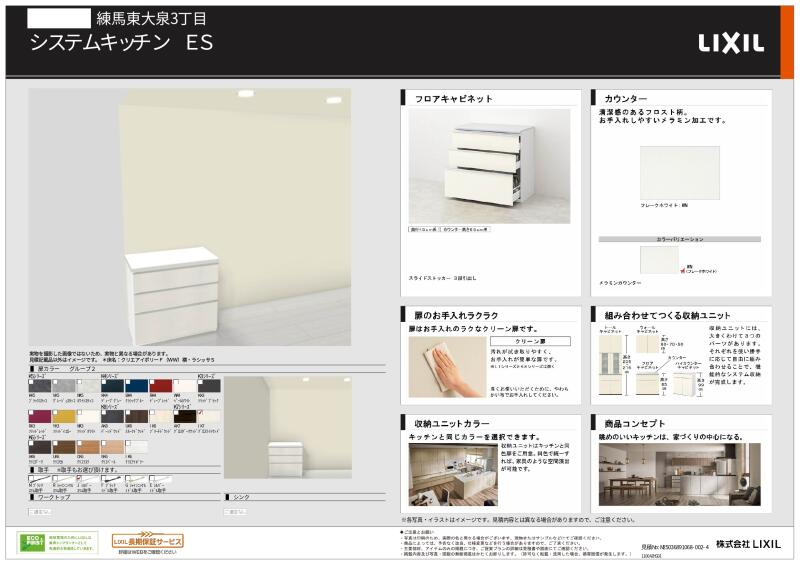
Task: Click the カウンター heading
Action: pos(626,99)
